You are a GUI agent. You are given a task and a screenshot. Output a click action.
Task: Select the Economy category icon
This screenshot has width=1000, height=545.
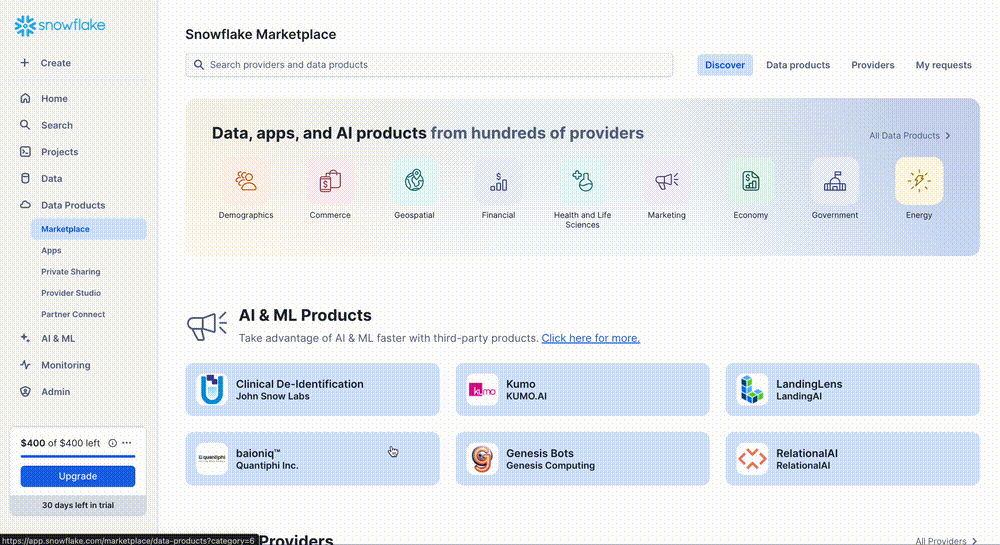(x=751, y=181)
